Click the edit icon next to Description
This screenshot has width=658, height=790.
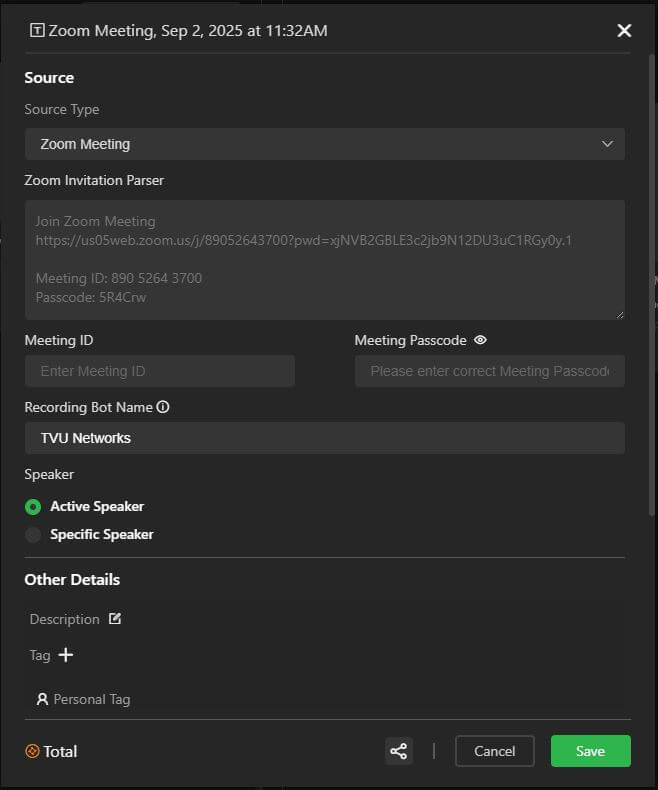click(x=115, y=619)
